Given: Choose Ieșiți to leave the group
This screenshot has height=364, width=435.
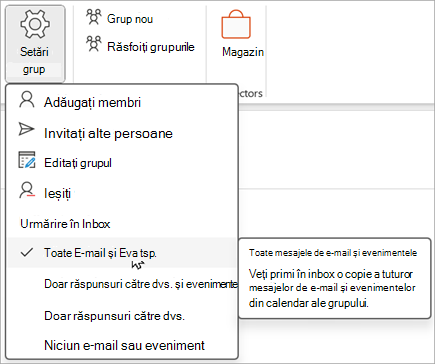Looking at the screenshot, I should coord(122,193).
